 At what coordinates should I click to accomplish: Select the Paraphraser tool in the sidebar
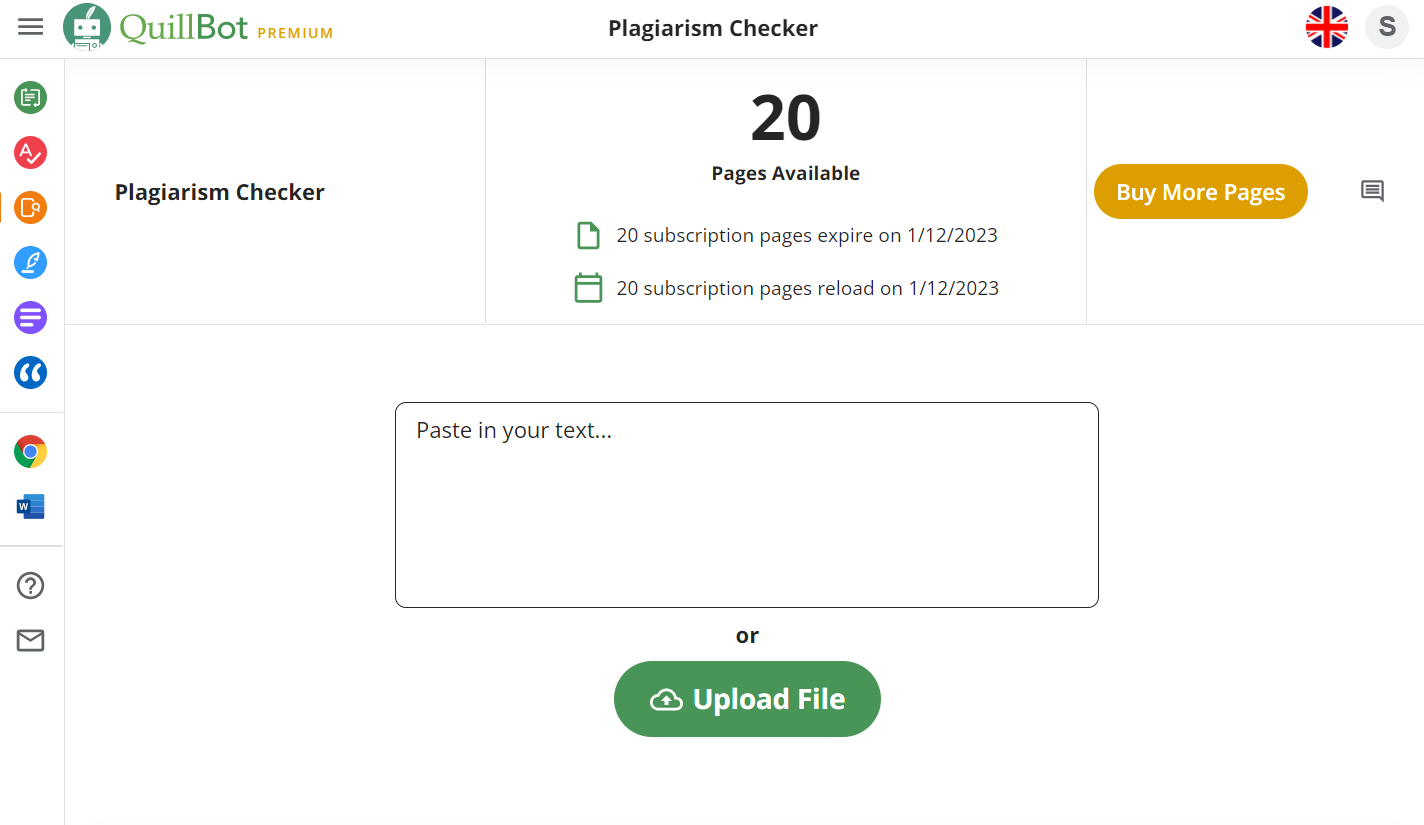(x=30, y=98)
